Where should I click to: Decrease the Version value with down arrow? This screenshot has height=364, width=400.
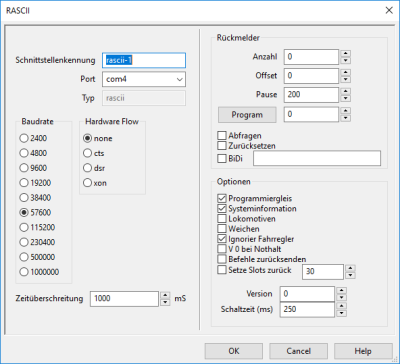point(342,297)
